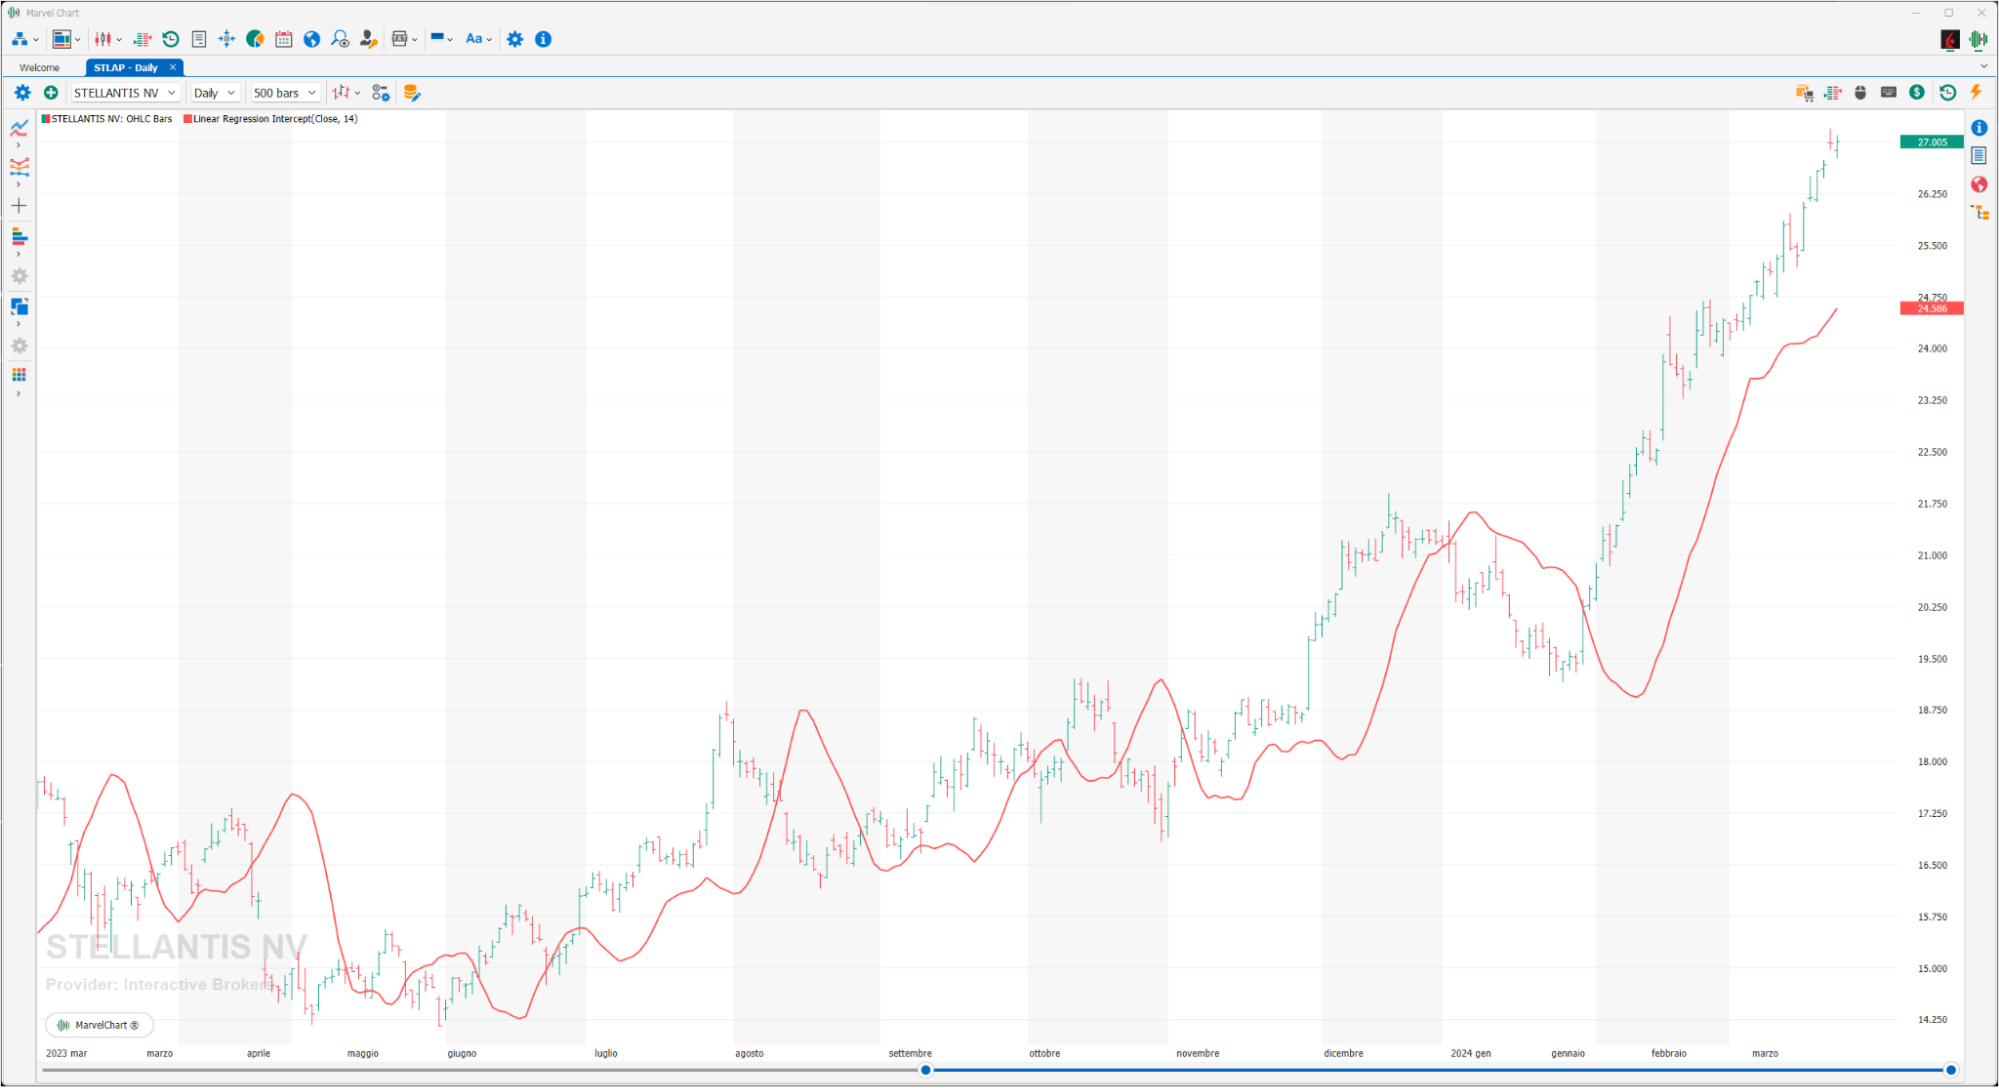Close the STLAP - Daily tab
The image size is (1999, 1088).
(172, 67)
